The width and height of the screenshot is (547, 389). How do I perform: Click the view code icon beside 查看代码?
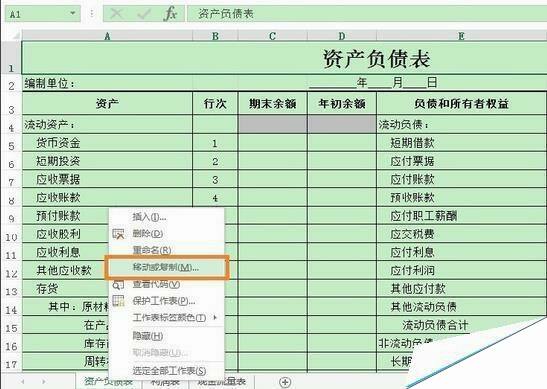[118, 285]
